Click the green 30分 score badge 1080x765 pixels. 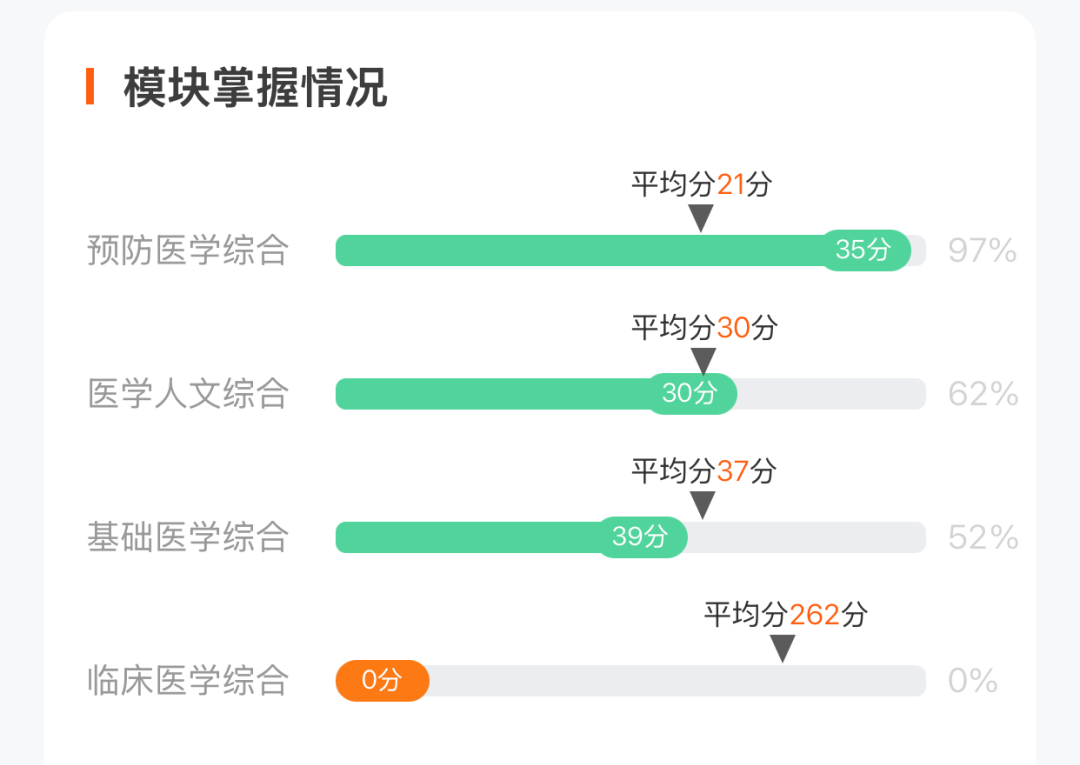[691, 393]
